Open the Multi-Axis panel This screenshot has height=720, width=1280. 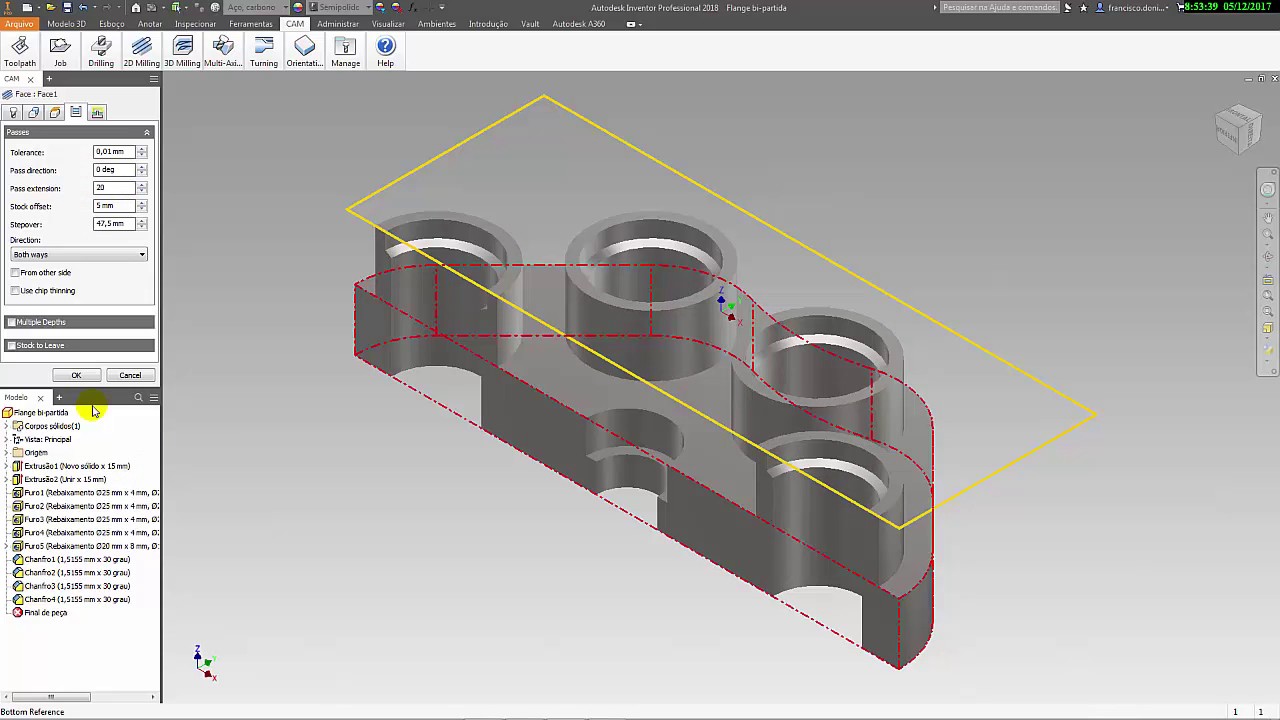pyautogui.click(x=223, y=52)
